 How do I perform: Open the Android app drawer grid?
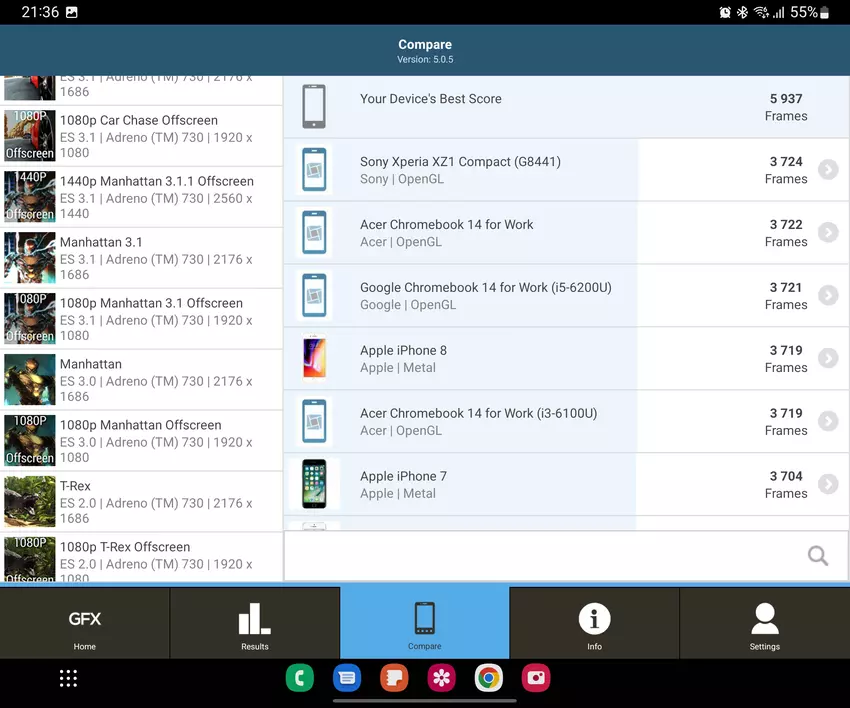click(x=68, y=679)
